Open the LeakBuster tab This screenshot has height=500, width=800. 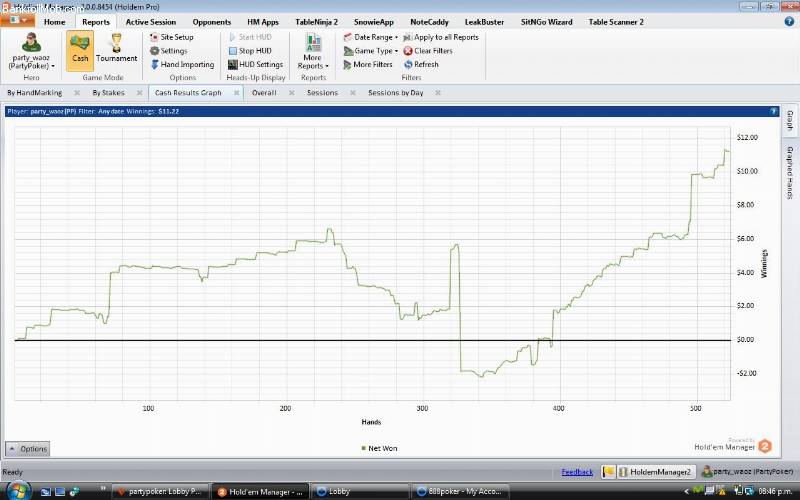(x=484, y=22)
